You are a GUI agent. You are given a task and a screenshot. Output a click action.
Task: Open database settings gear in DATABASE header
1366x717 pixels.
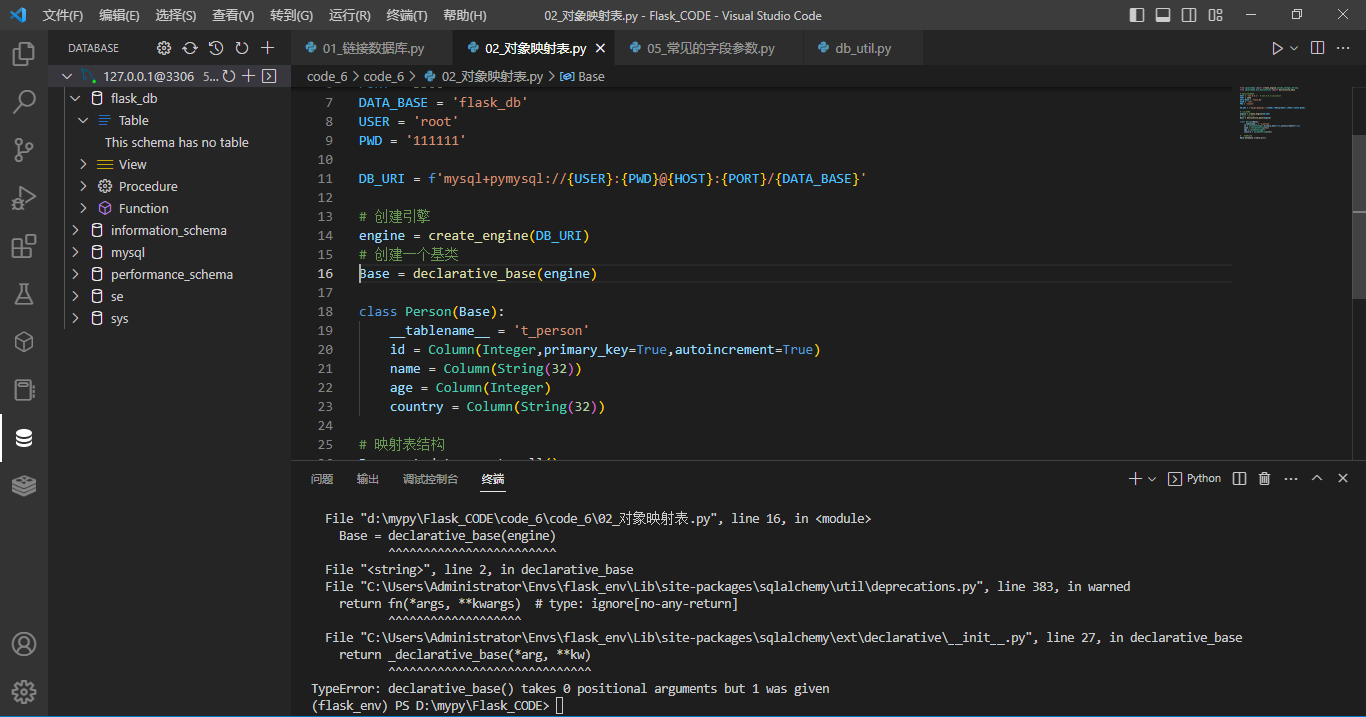coord(164,48)
